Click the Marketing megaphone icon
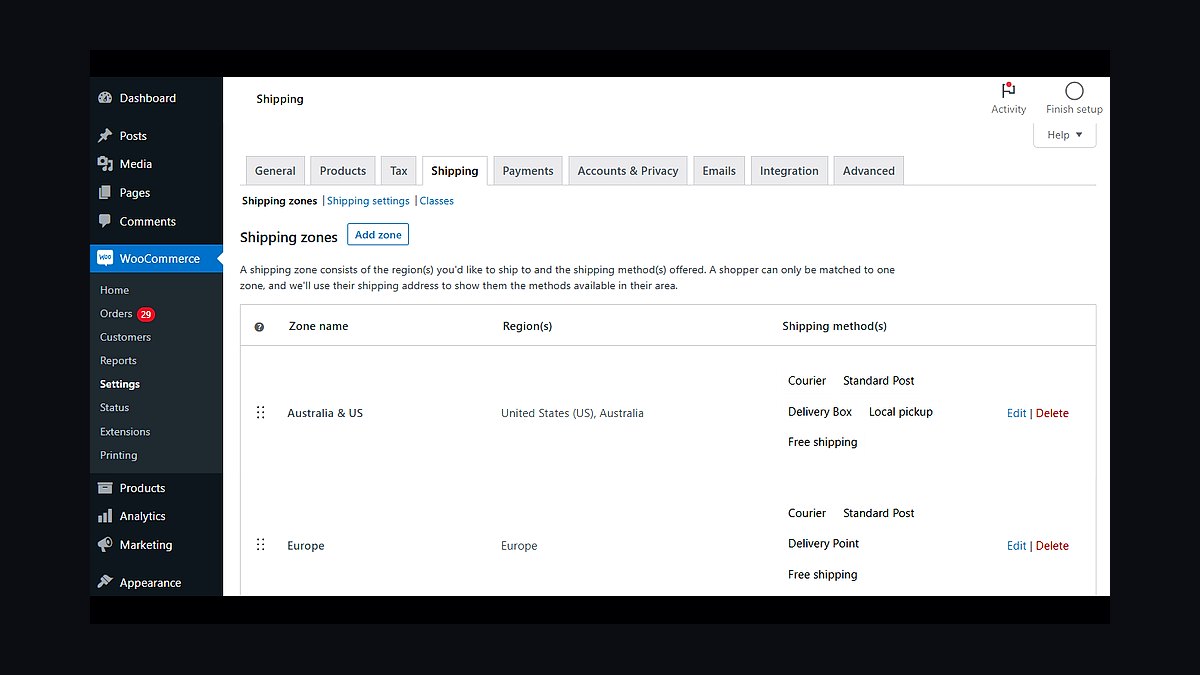Image resolution: width=1200 pixels, height=675 pixels. [x=105, y=545]
